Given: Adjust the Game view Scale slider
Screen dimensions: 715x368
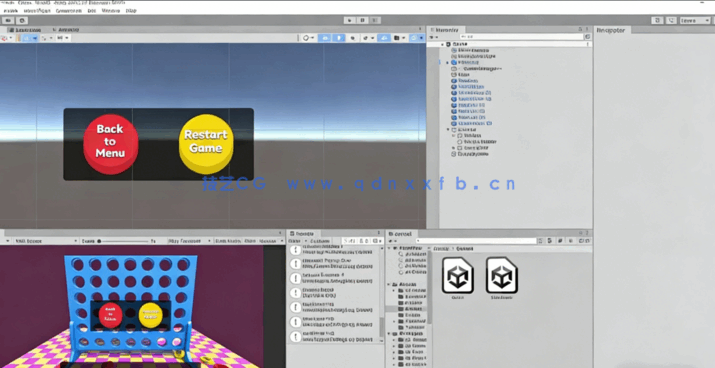Looking at the screenshot, I should click(x=123, y=241).
